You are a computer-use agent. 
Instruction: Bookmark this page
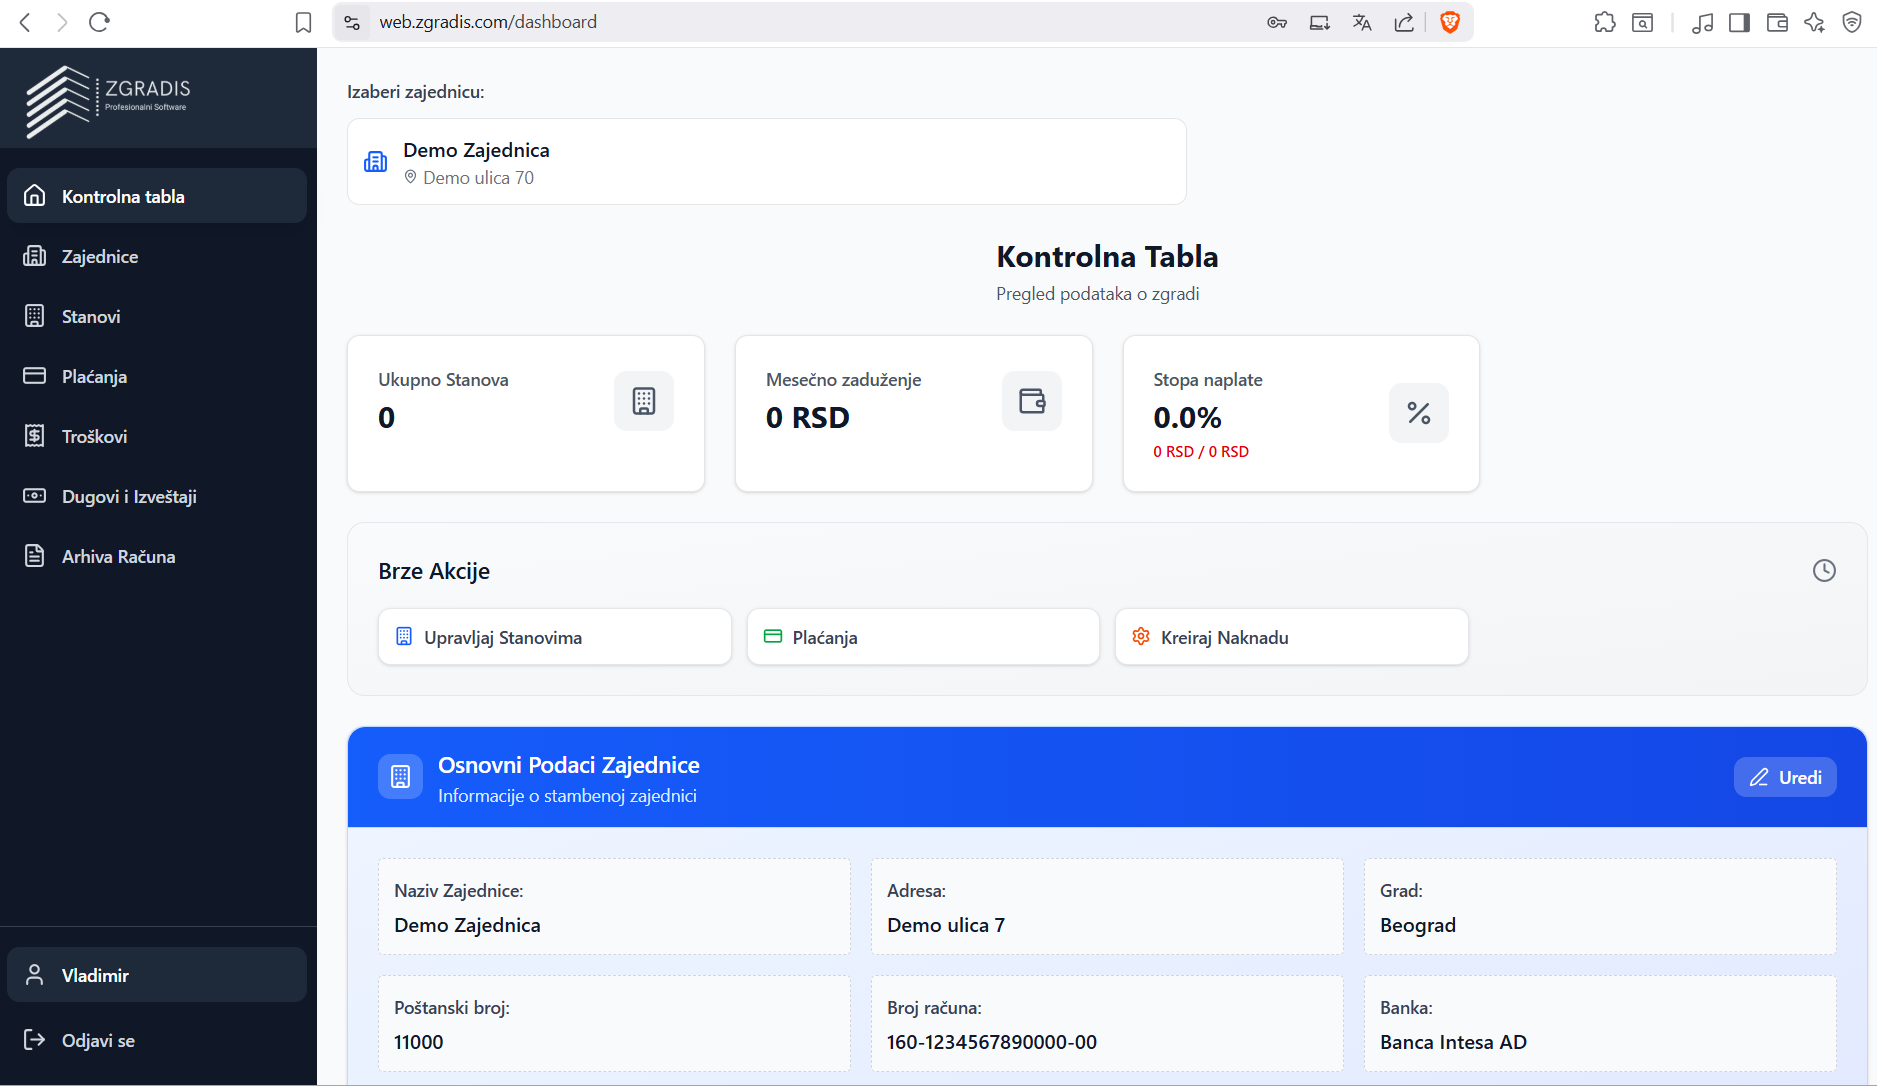pyautogui.click(x=303, y=21)
